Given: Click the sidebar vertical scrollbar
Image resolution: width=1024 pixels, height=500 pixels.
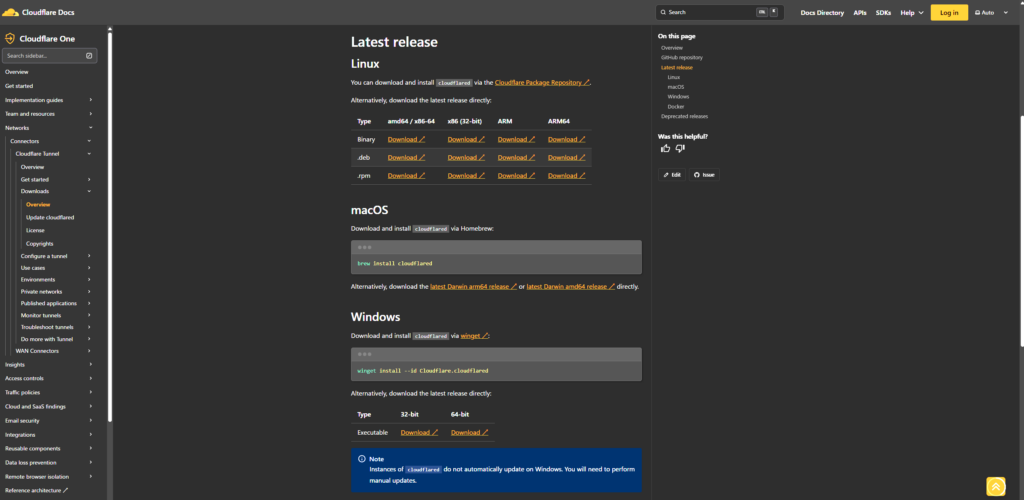Looking at the screenshot, I should [110, 225].
